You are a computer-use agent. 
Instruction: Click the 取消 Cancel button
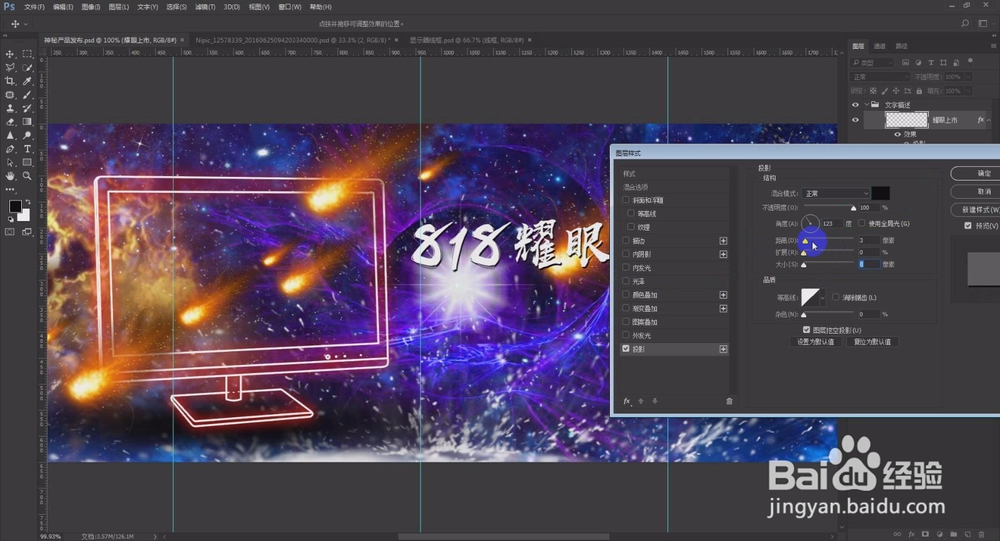click(x=975, y=191)
